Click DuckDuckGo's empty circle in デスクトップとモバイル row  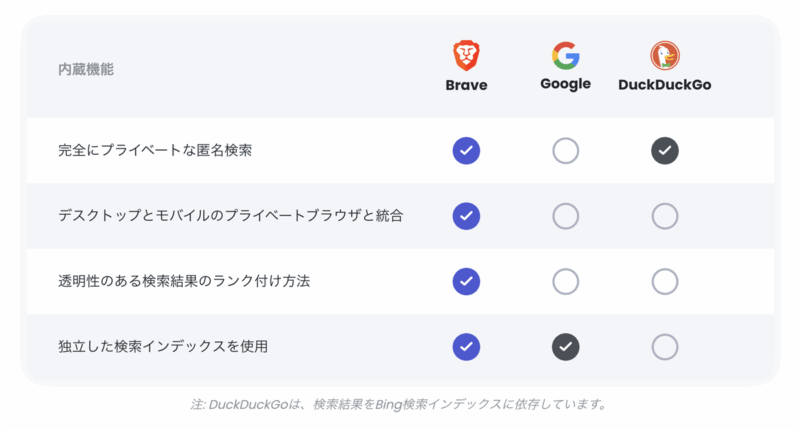point(665,216)
